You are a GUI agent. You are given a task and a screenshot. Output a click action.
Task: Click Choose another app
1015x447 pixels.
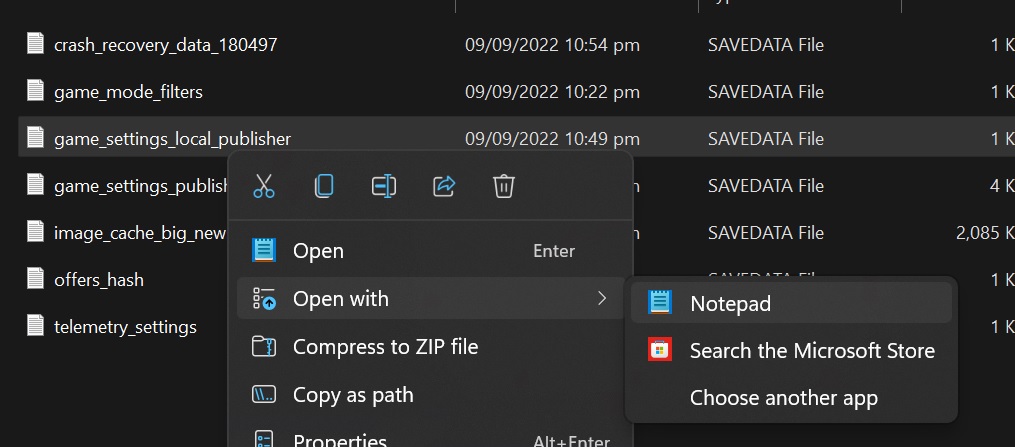[783, 398]
